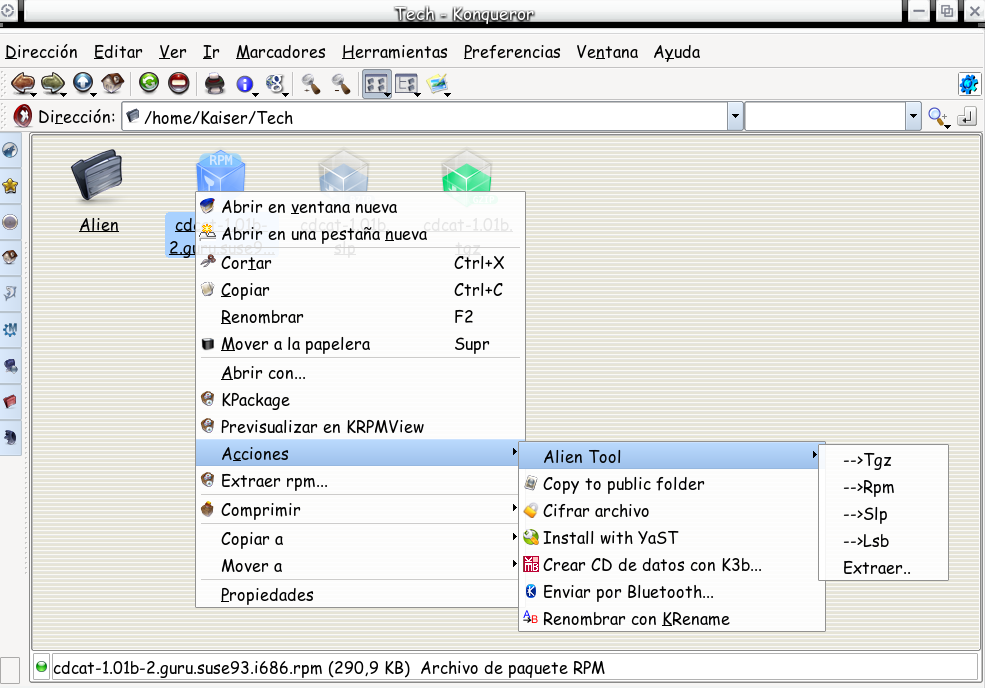The image size is (985, 688).
Task: Choose Extraer.. in Alien Tool submenu
Action: pyautogui.click(x=883, y=568)
